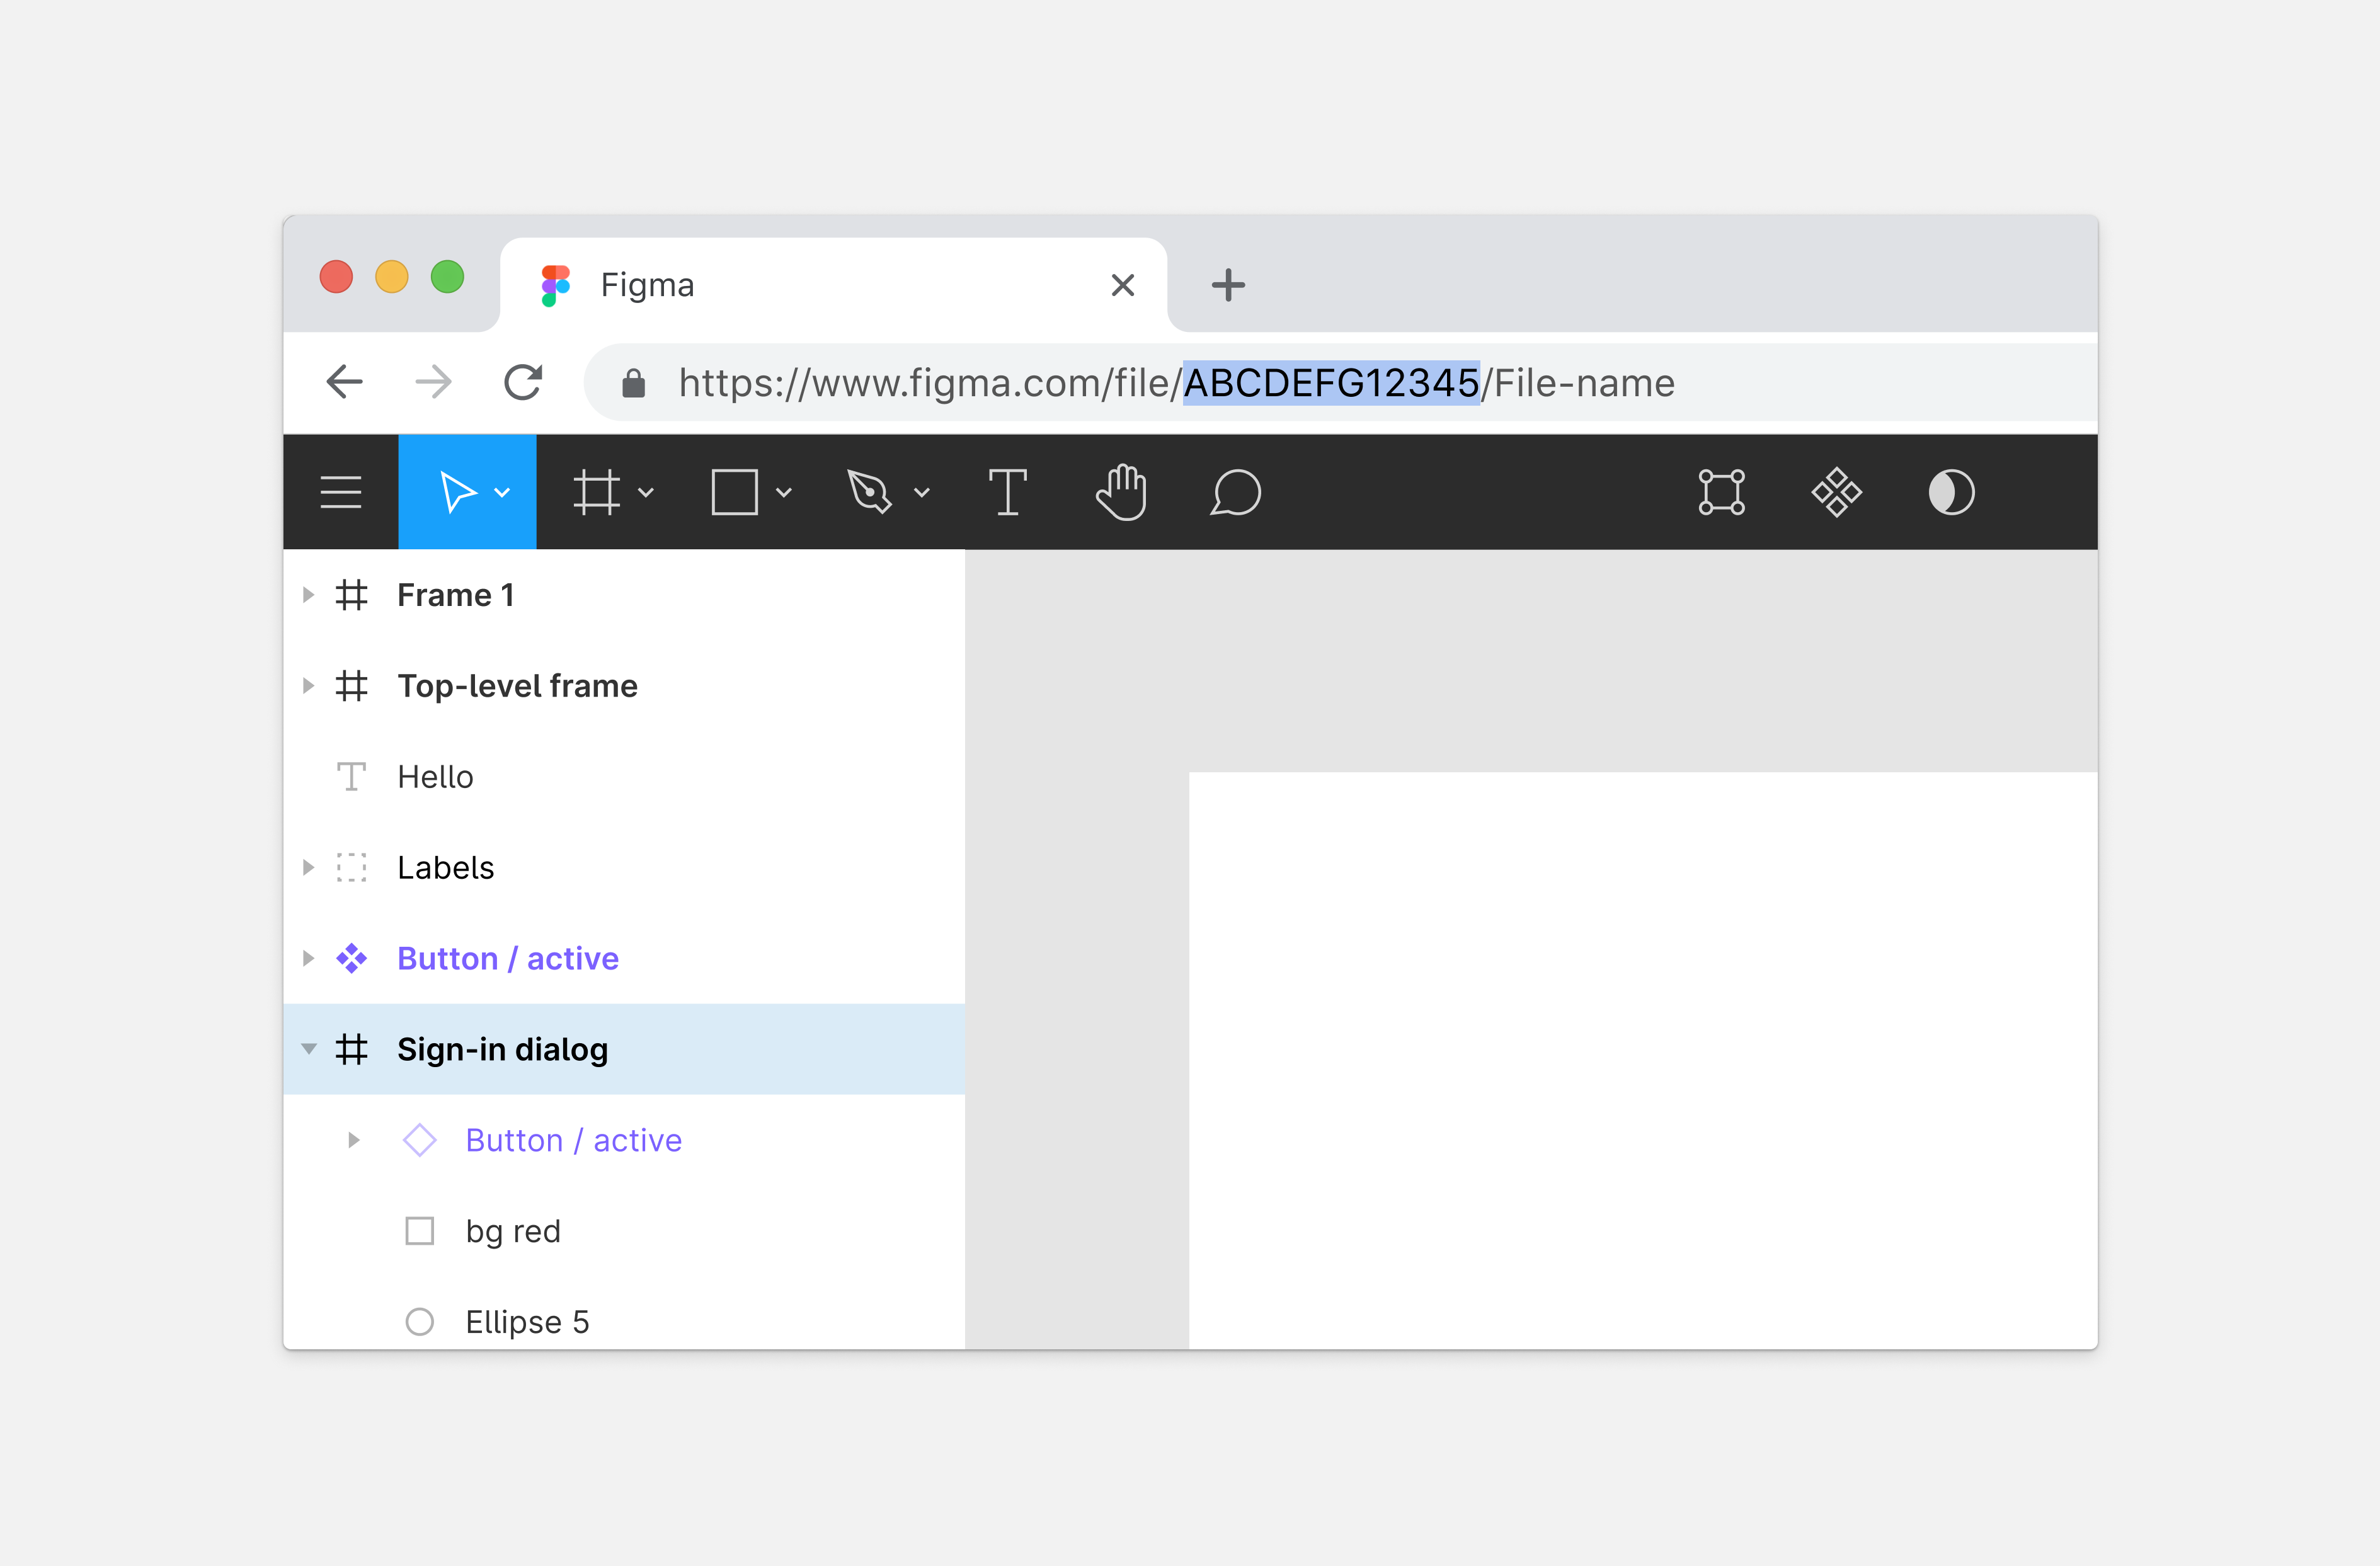Select the Frame tool

coord(597,492)
